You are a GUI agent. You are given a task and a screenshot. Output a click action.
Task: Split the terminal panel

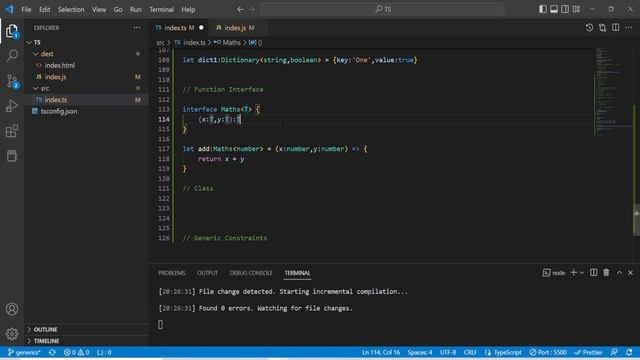593,272
